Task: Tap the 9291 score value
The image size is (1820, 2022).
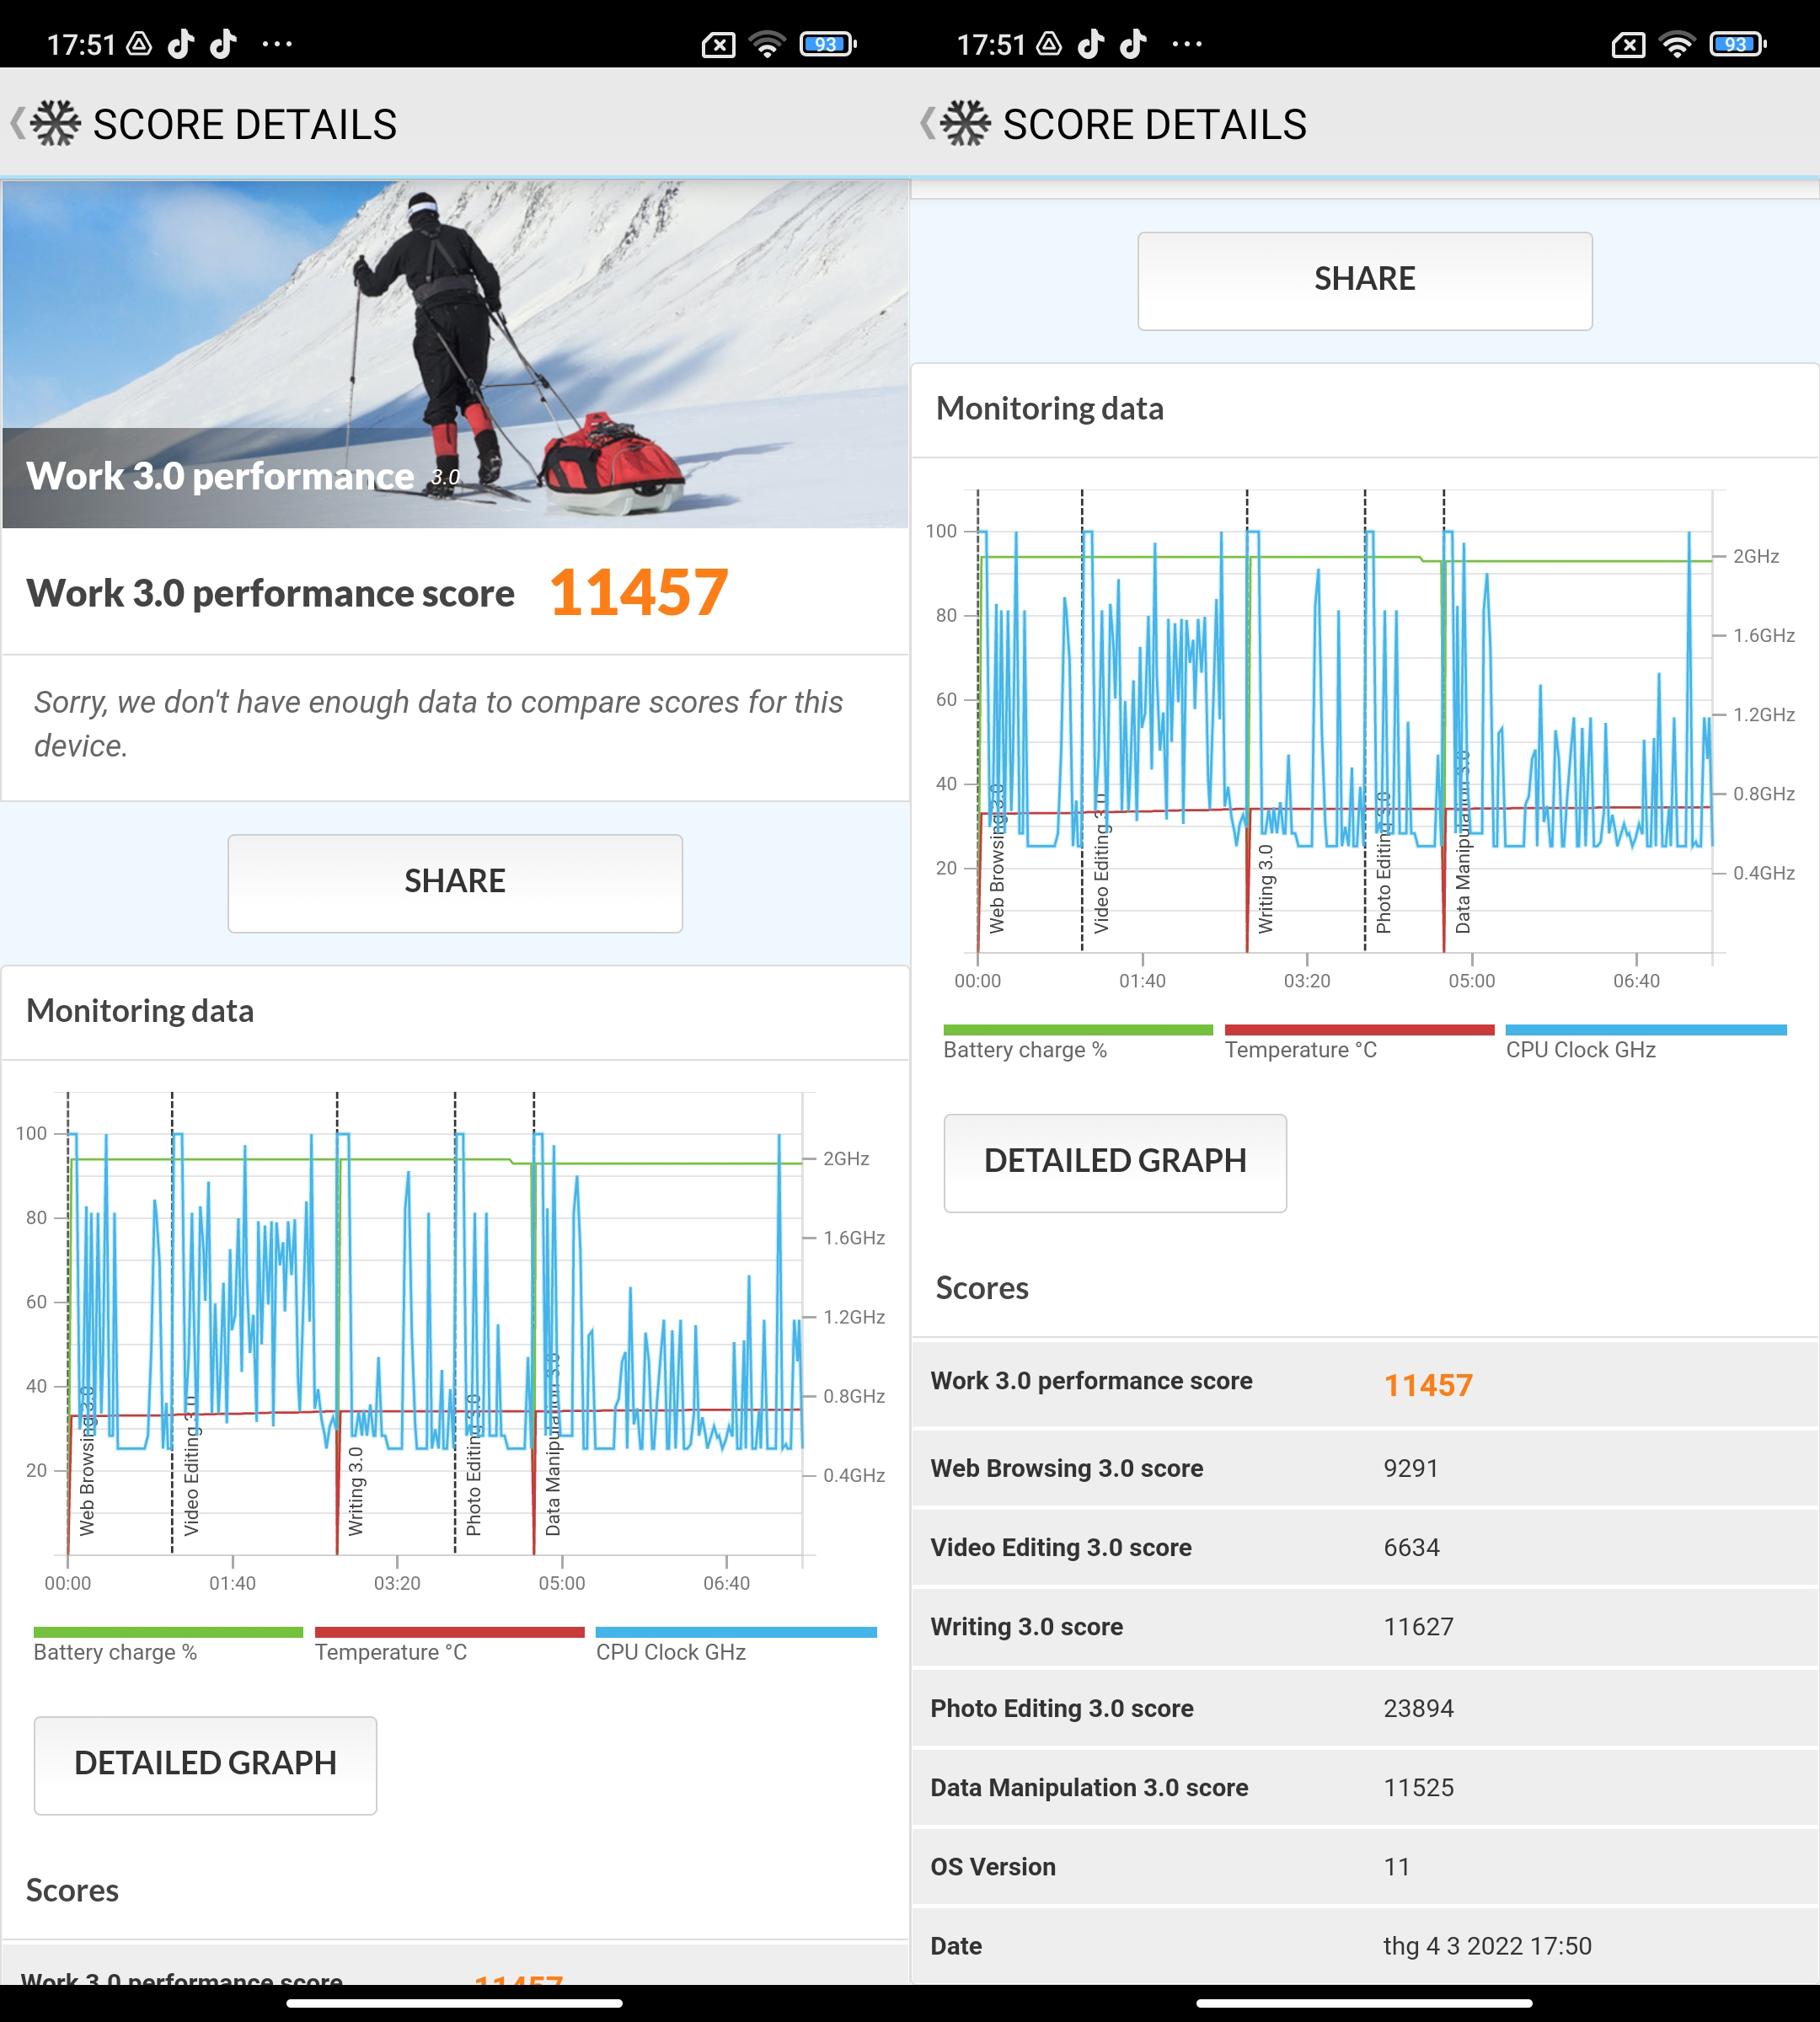Action: (x=1411, y=1468)
